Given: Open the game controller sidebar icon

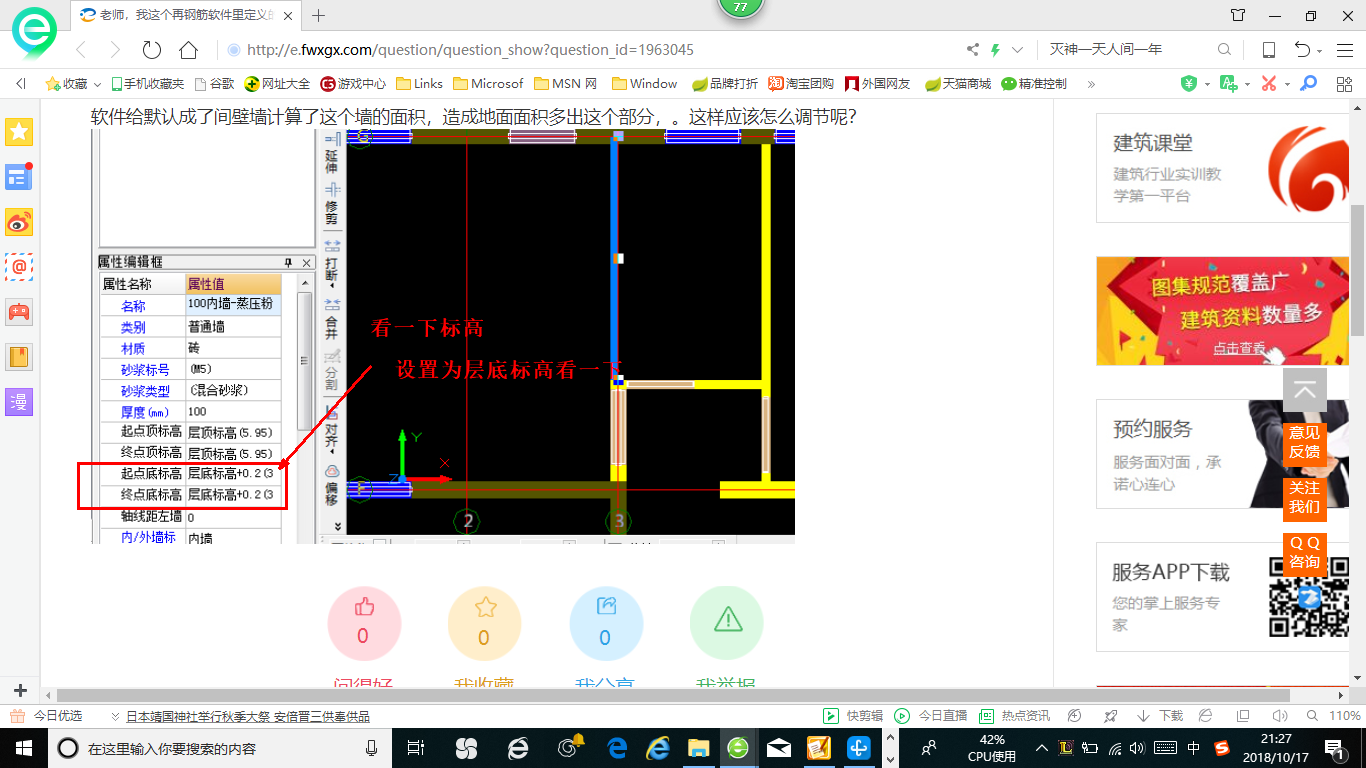Looking at the screenshot, I should (19, 311).
